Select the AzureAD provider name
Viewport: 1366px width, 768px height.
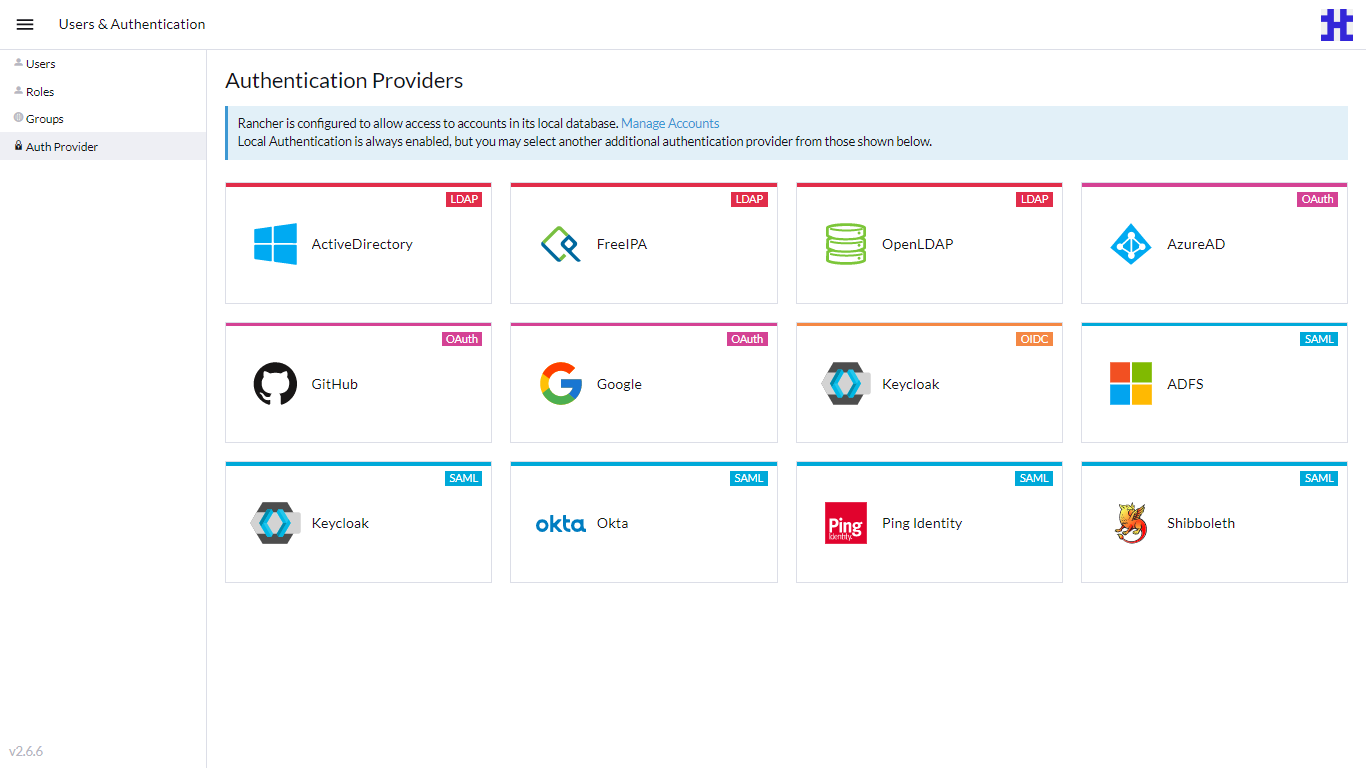point(1196,244)
